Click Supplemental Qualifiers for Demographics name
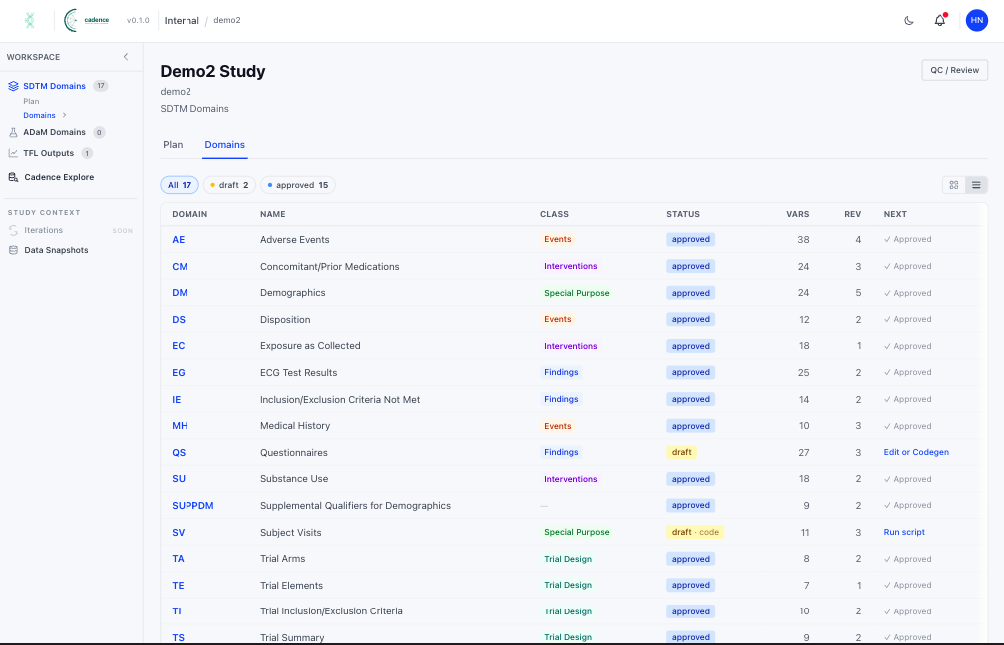Viewport: 1004px width, 645px height. [x=355, y=506]
